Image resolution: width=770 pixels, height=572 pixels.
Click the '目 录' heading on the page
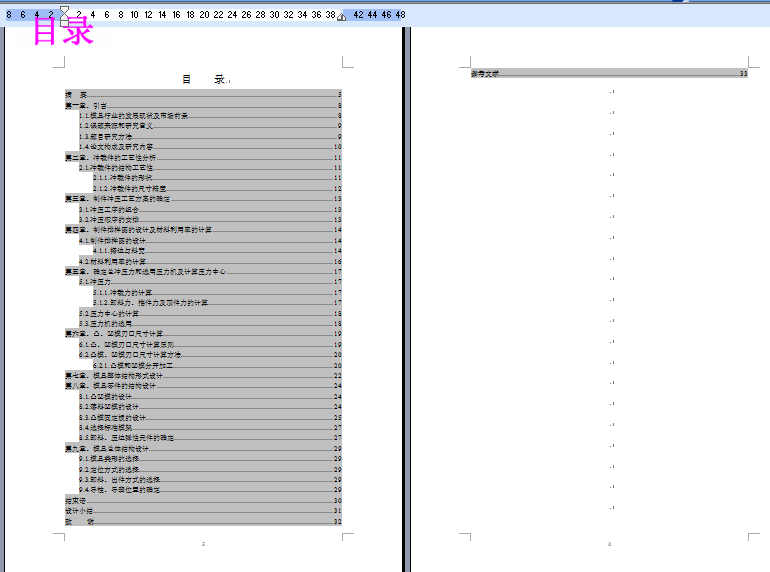204,80
